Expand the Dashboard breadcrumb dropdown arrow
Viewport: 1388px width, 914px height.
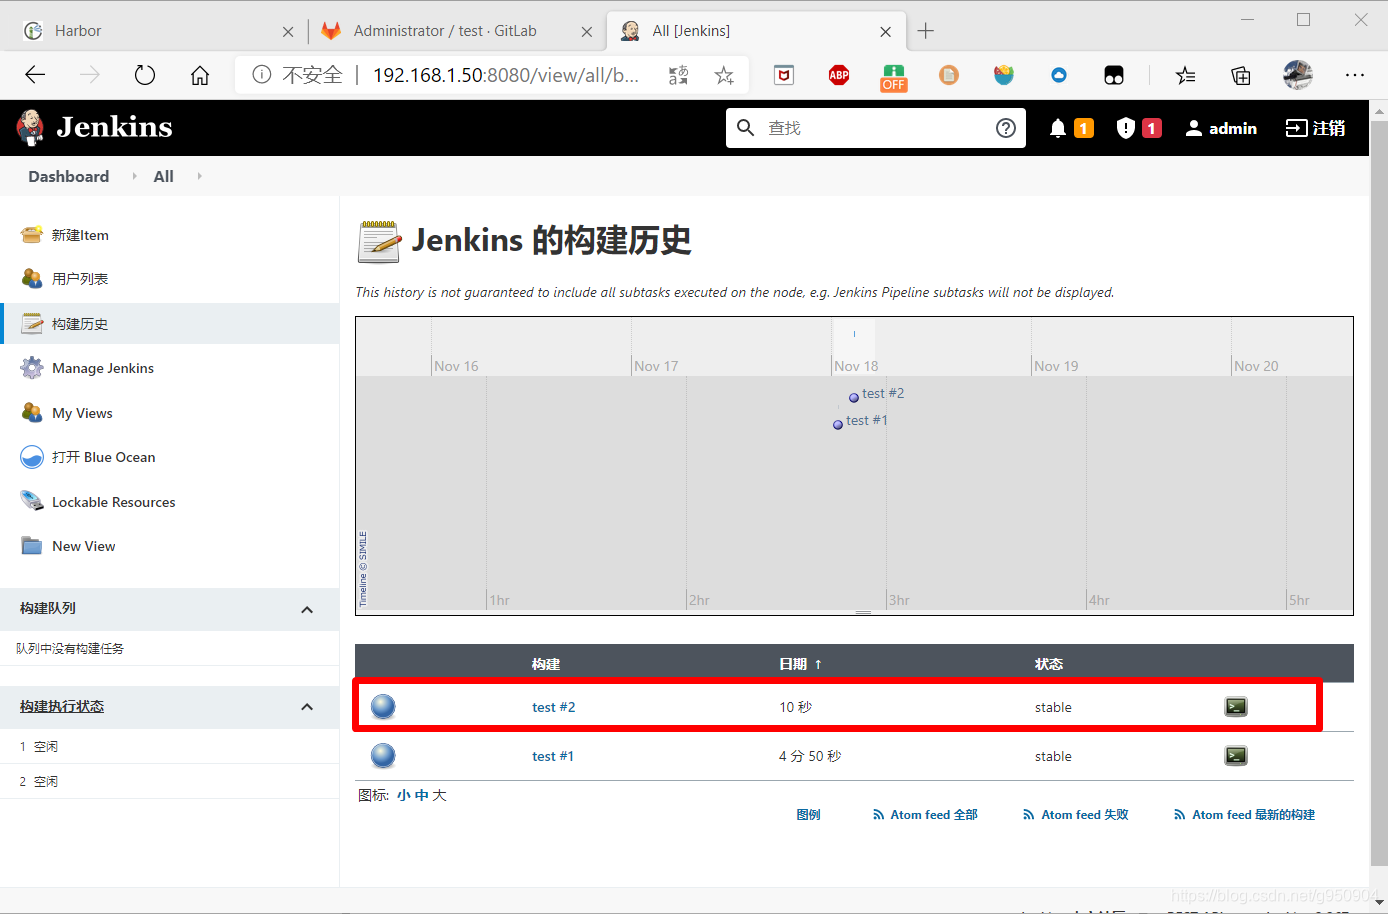coord(134,176)
